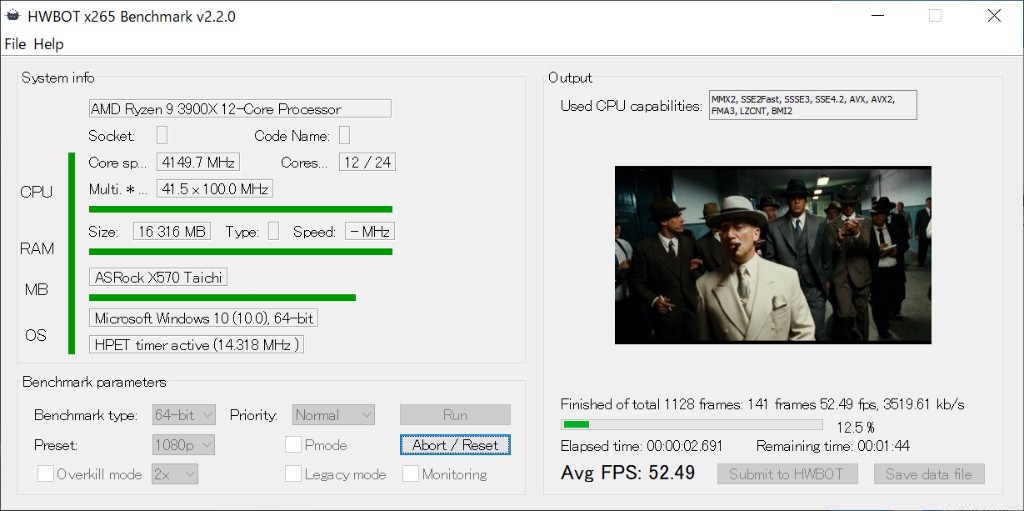Open the Overkill 2x multiplier dropdown
Viewport: 1024px width, 511px height.
174,474
